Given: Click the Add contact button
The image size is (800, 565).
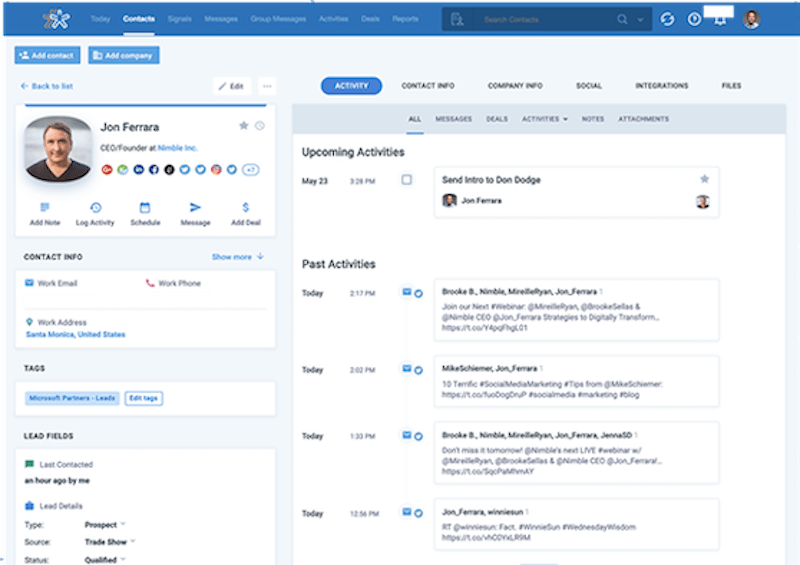Looking at the screenshot, I should [47, 55].
